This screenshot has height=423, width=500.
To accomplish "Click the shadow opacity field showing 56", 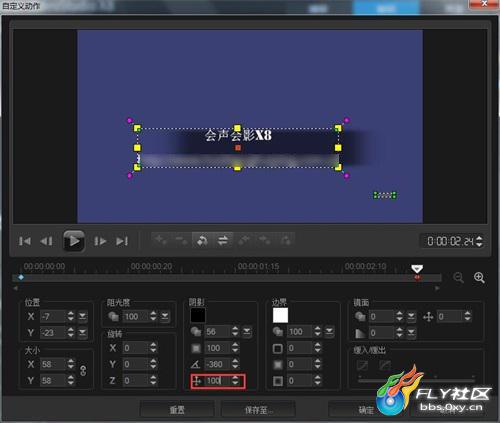I will pyautogui.click(x=218, y=332).
